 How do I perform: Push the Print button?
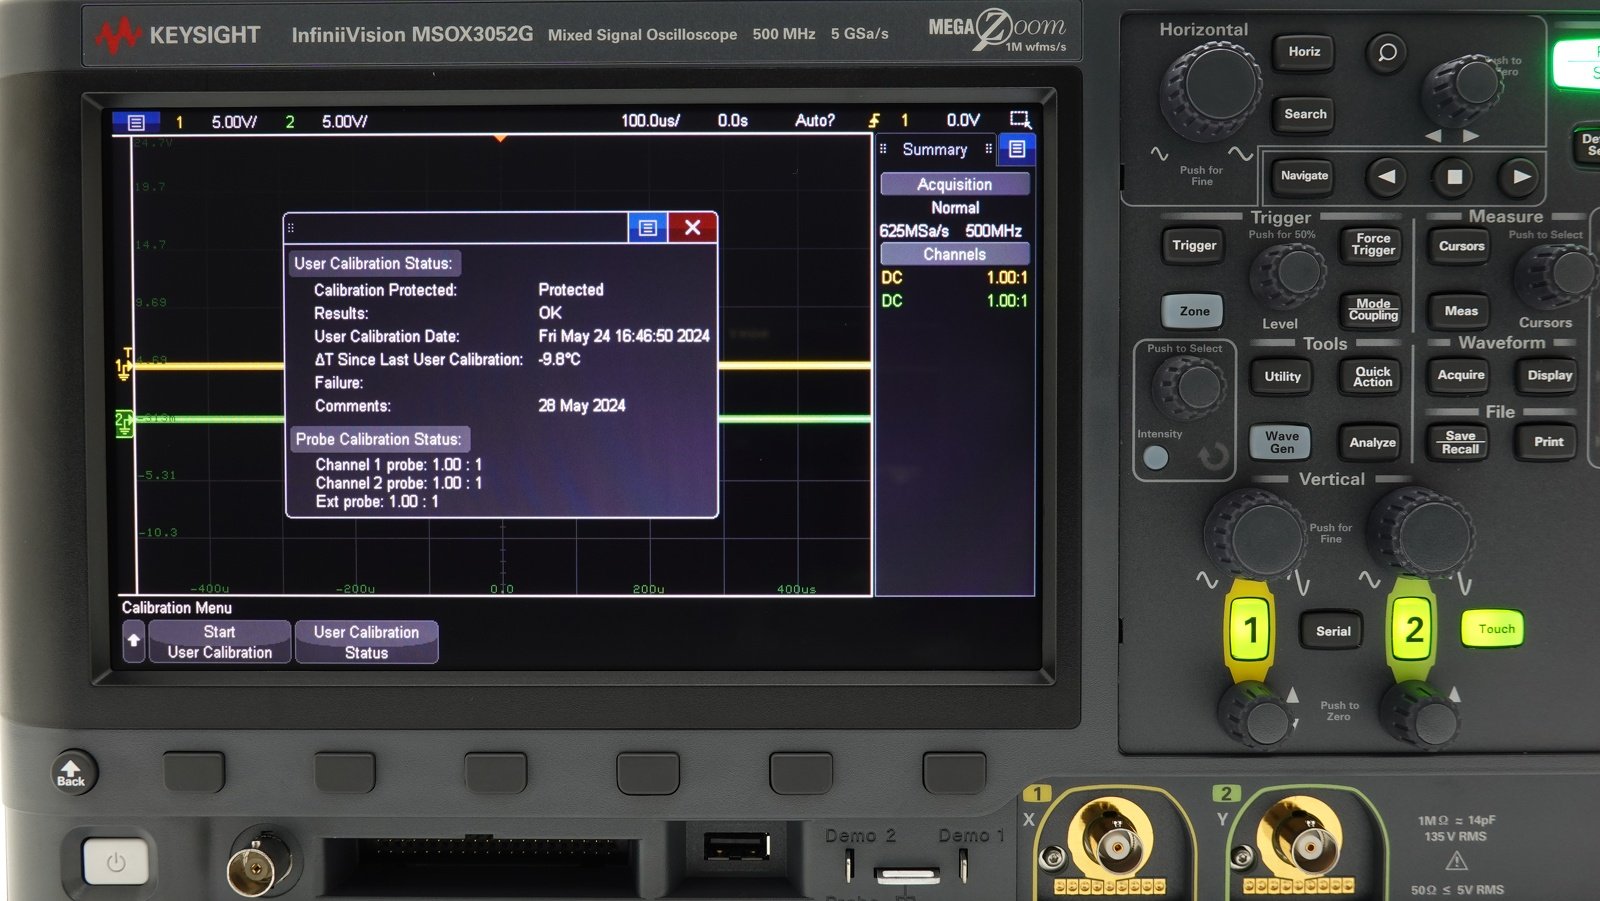(x=1548, y=442)
